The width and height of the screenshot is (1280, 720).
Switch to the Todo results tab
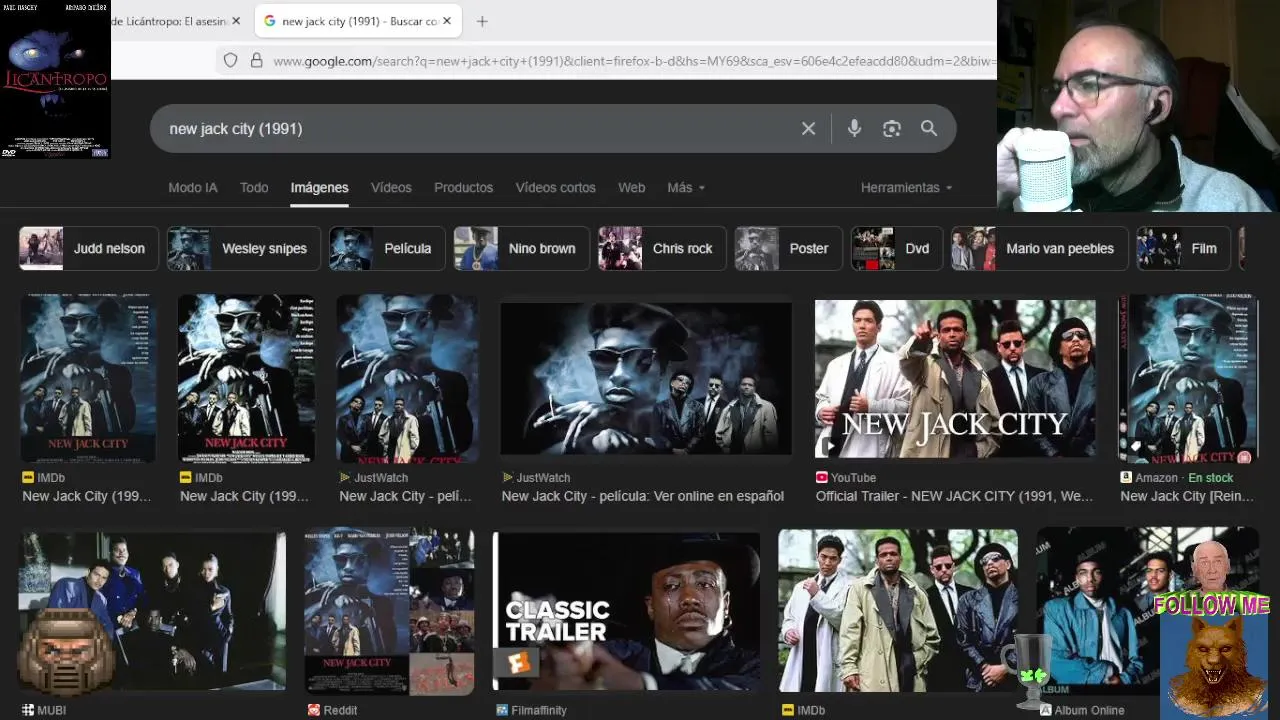(x=254, y=187)
